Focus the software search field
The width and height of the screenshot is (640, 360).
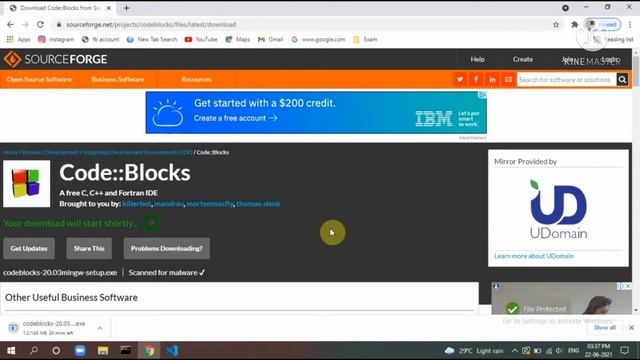tap(567, 79)
